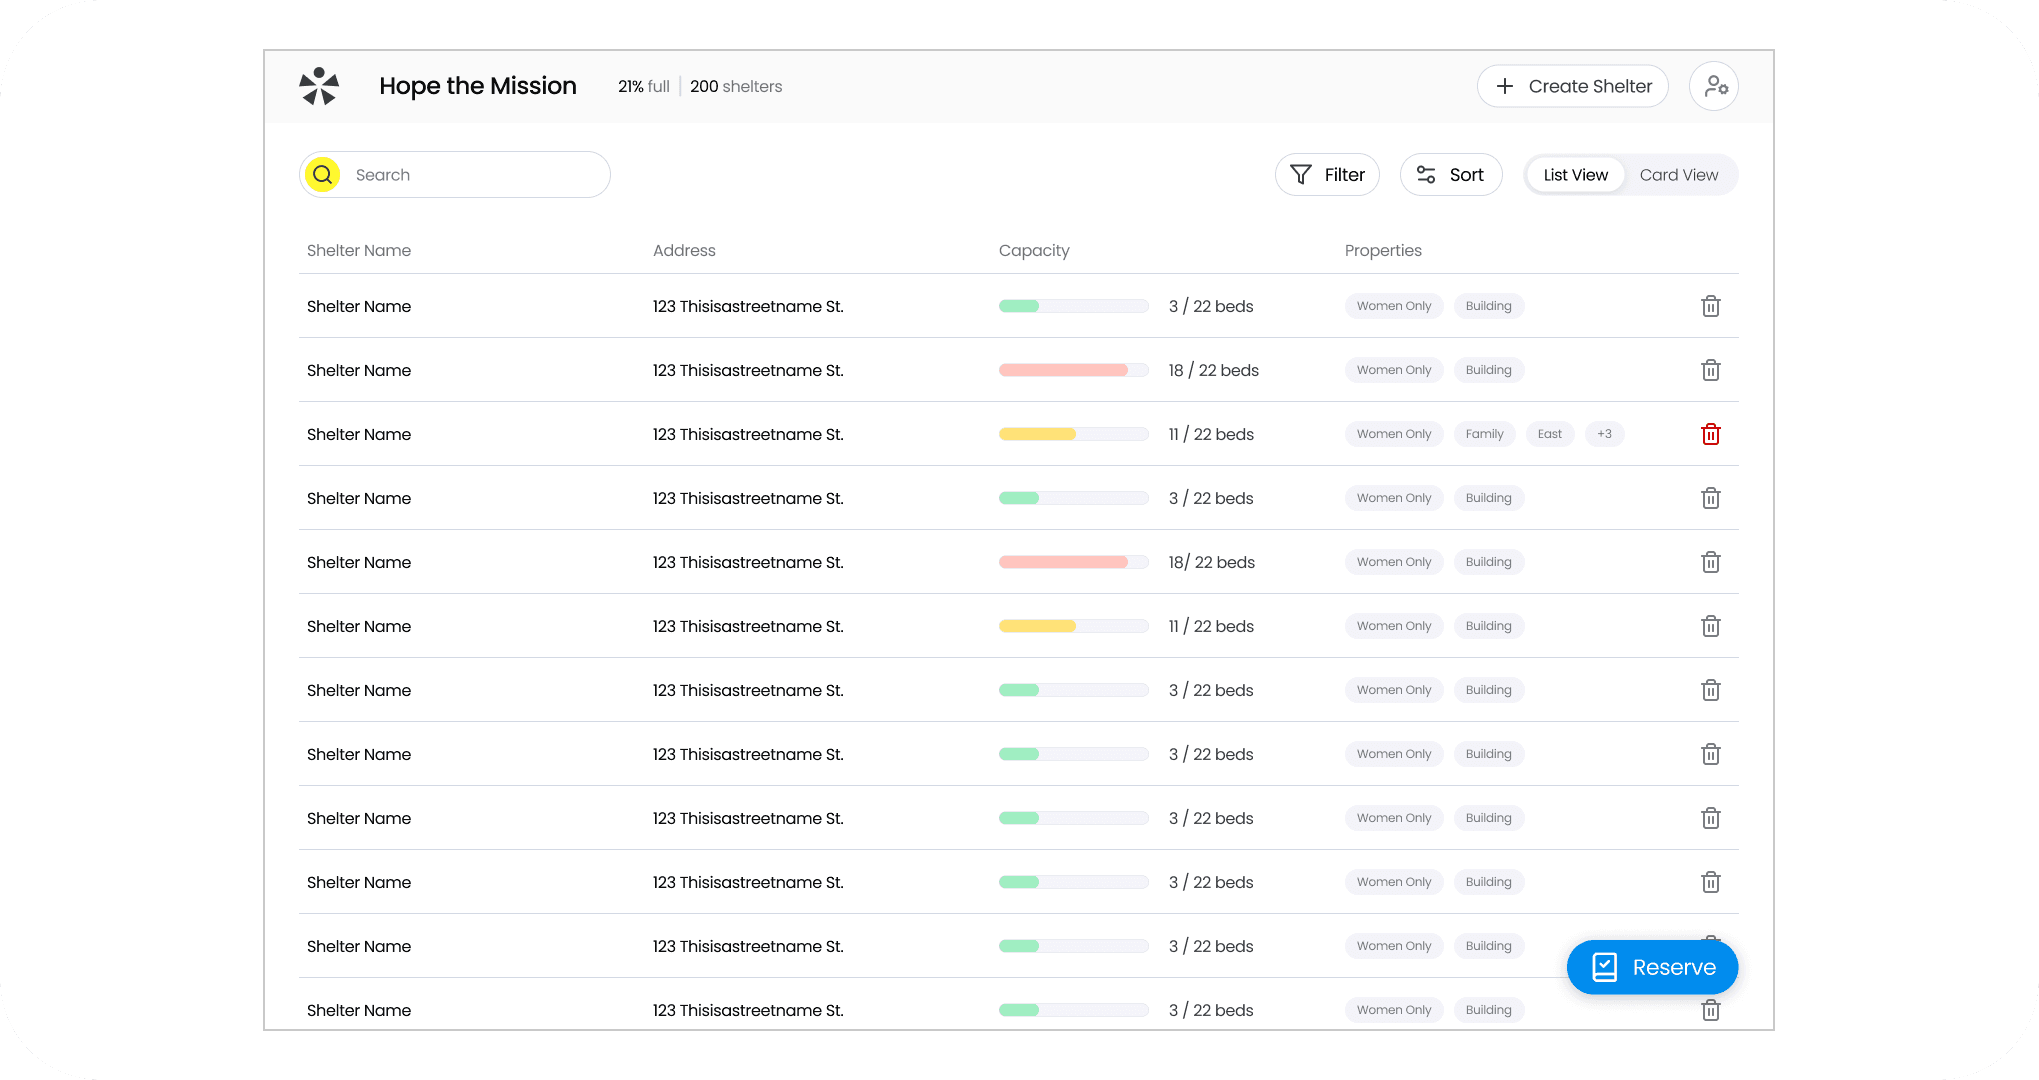2039x1080 pixels.
Task: Open user settings profile icon
Action: pos(1714,86)
